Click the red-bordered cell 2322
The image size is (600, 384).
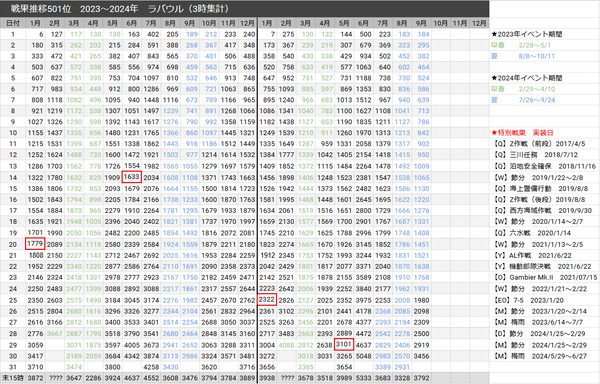pyautogui.click(x=267, y=299)
